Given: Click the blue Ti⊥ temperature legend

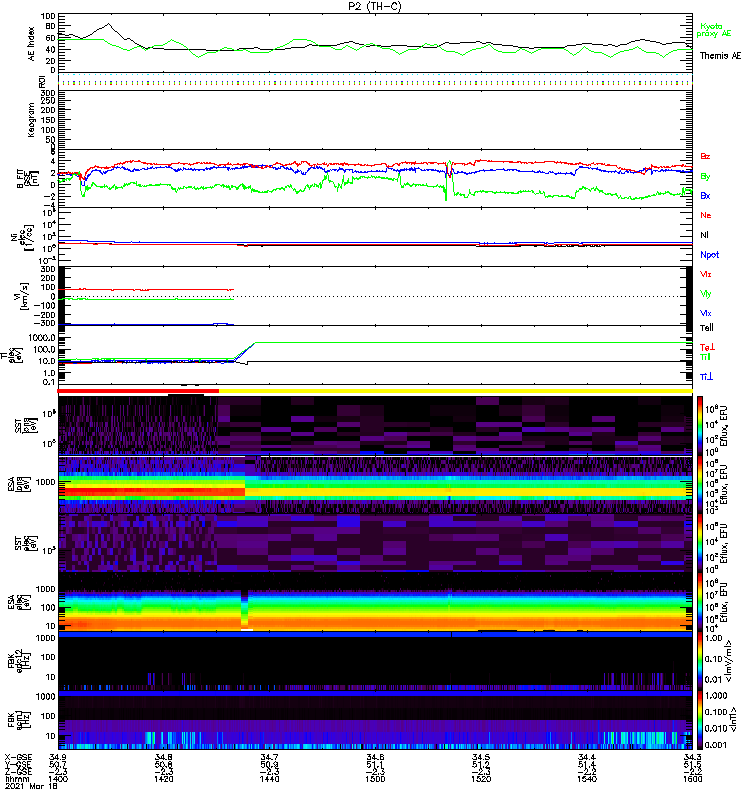Looking at the screenshot, I should coord(706,376).
